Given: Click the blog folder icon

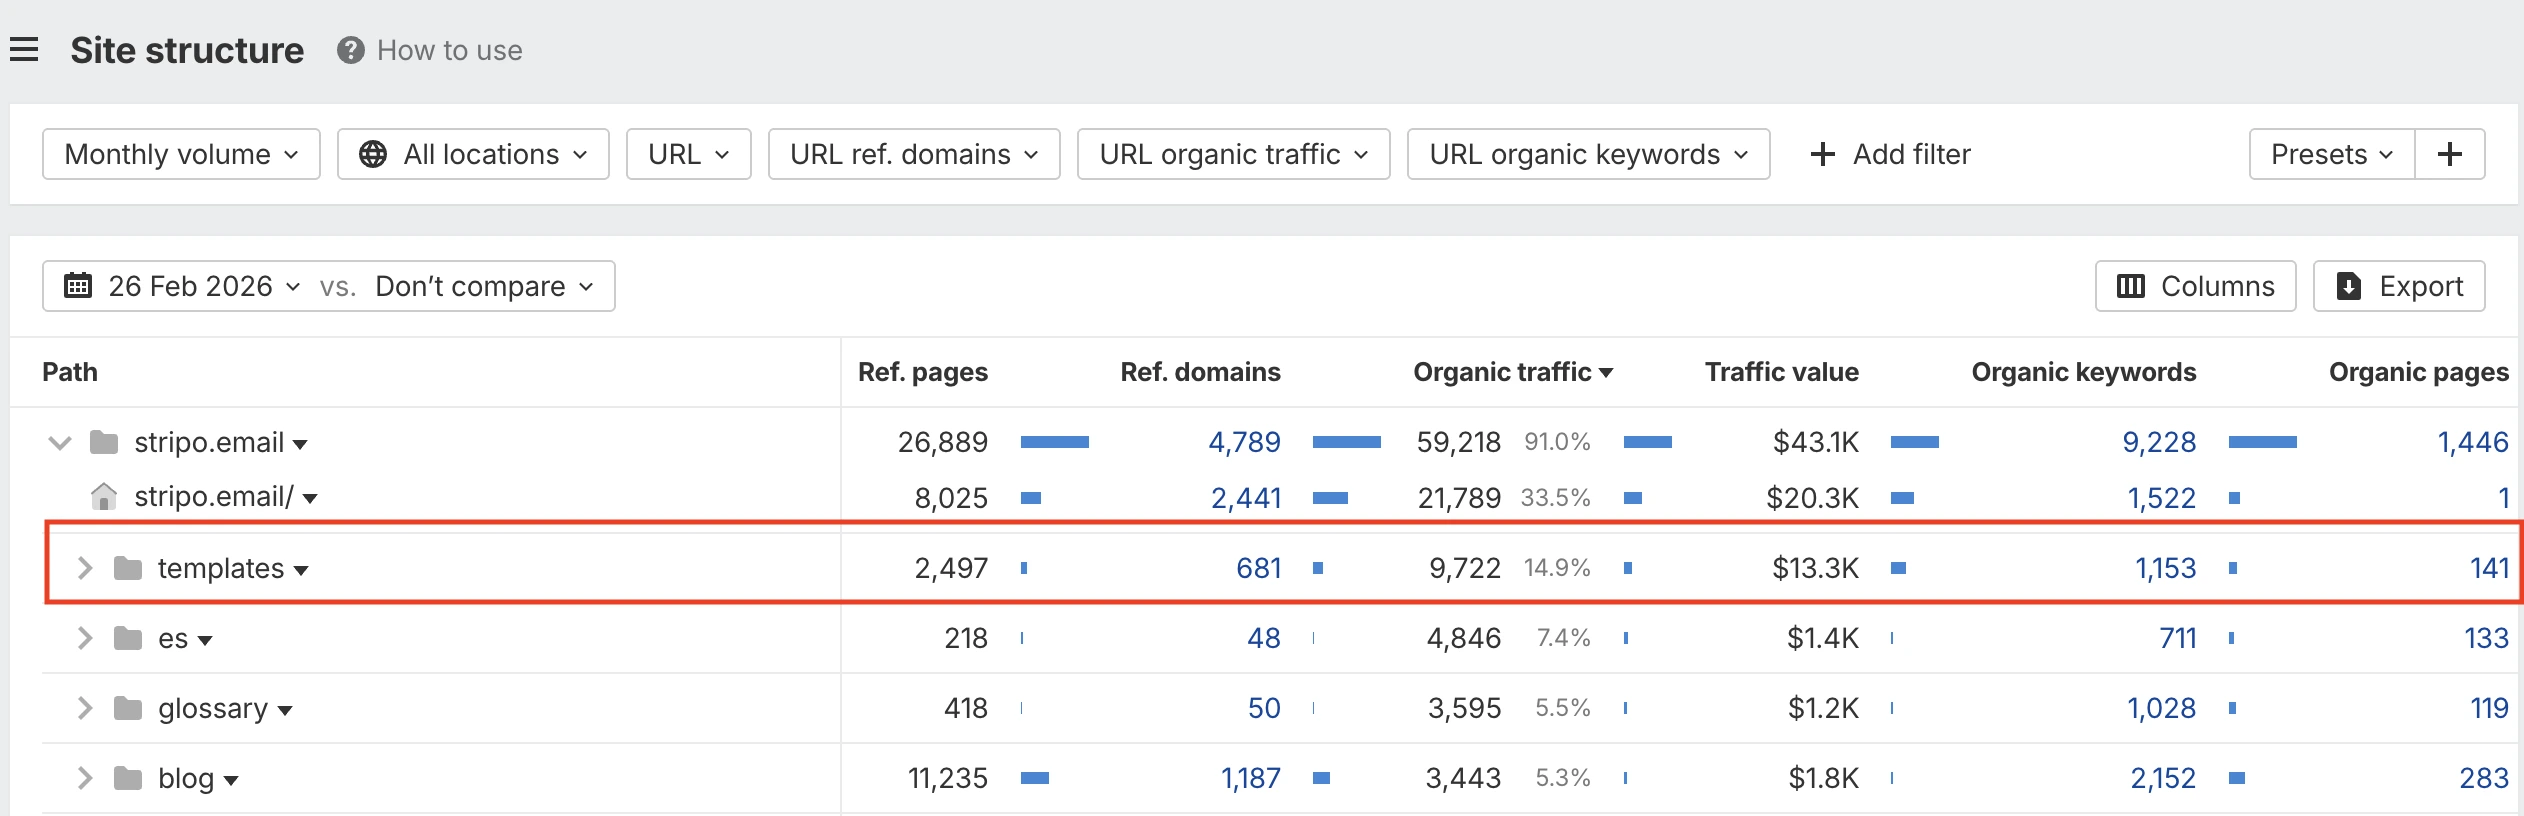Looking at the screenshot, I should pyautogui.click(x=128, y=778).
